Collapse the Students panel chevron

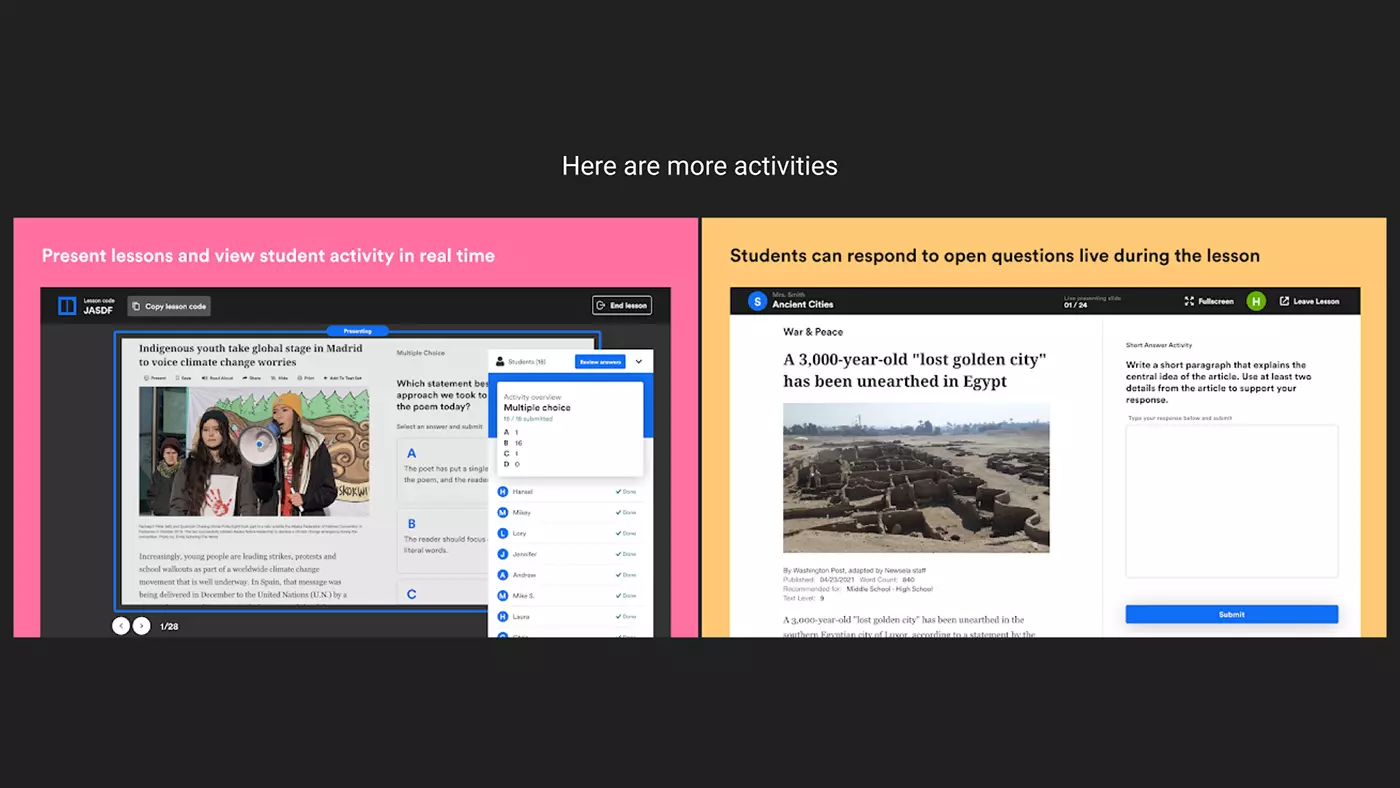[639, 362]
